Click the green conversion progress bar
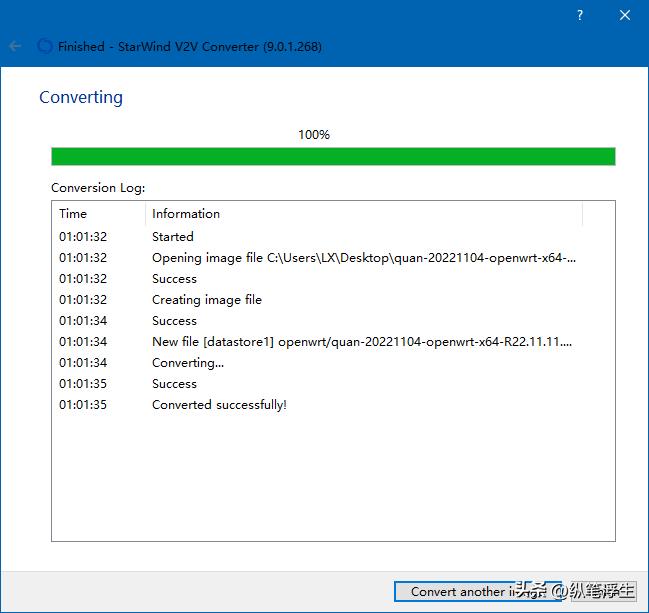The height and width of the screenshot is (613, 649). (x=333, y=156)
